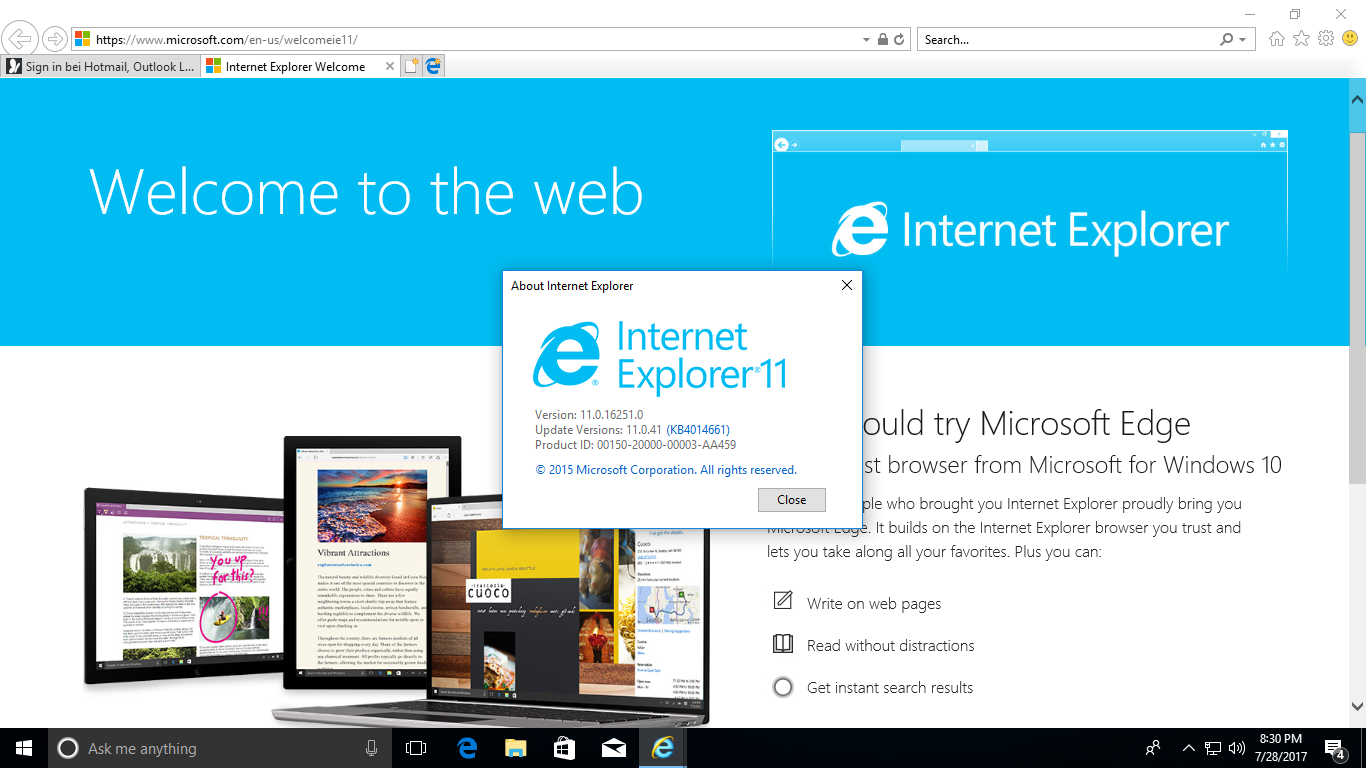The image size is (1366, 768).
Task: Open the clock showing 8:30 PM
Action: tap(1280, 748)
